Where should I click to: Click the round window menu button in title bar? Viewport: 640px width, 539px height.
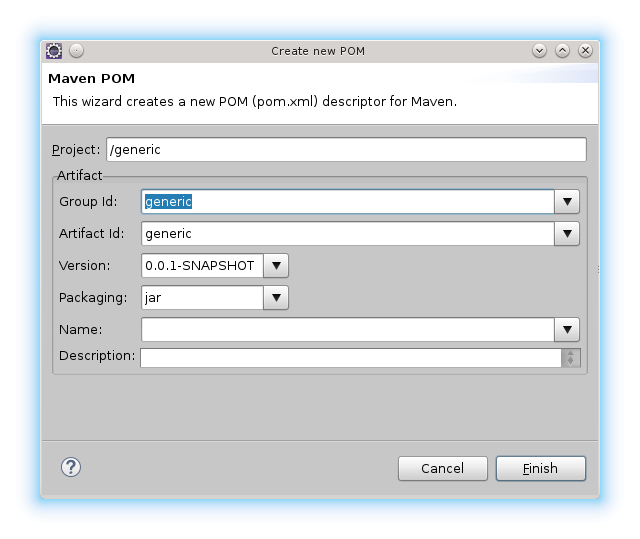pos(76,51)
